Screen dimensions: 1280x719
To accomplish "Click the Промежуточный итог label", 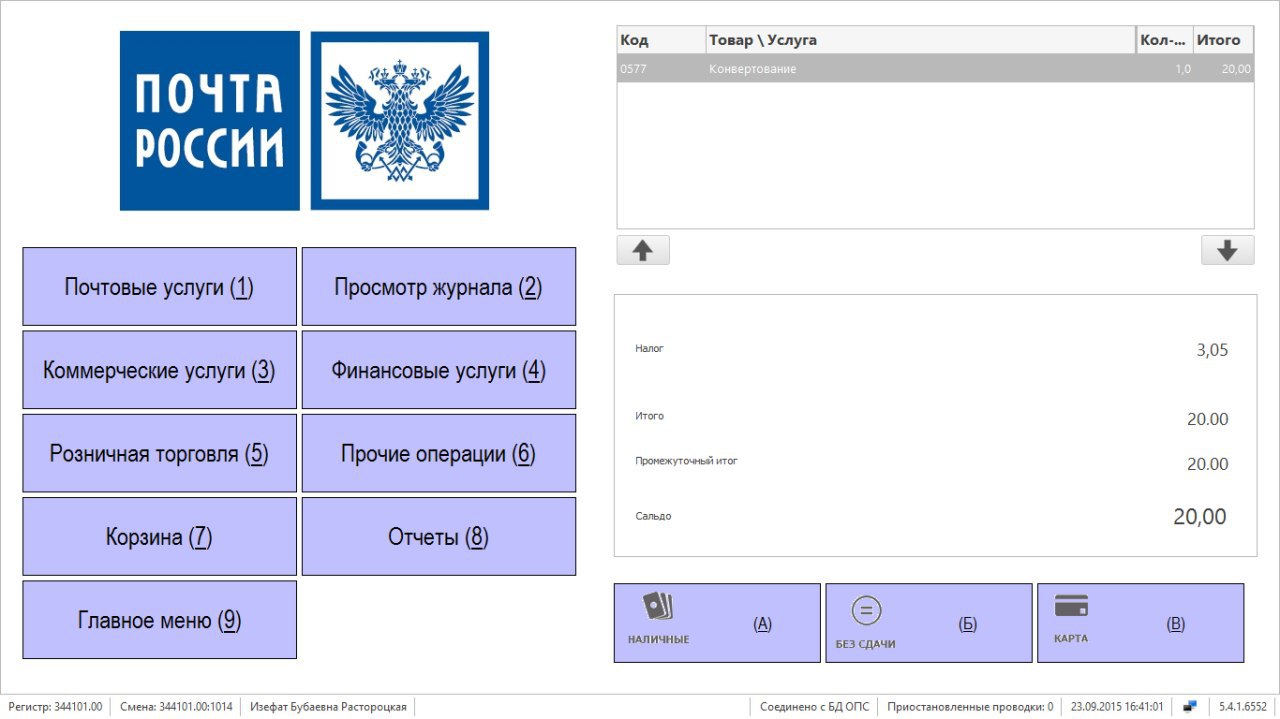I will pos(686,461).
